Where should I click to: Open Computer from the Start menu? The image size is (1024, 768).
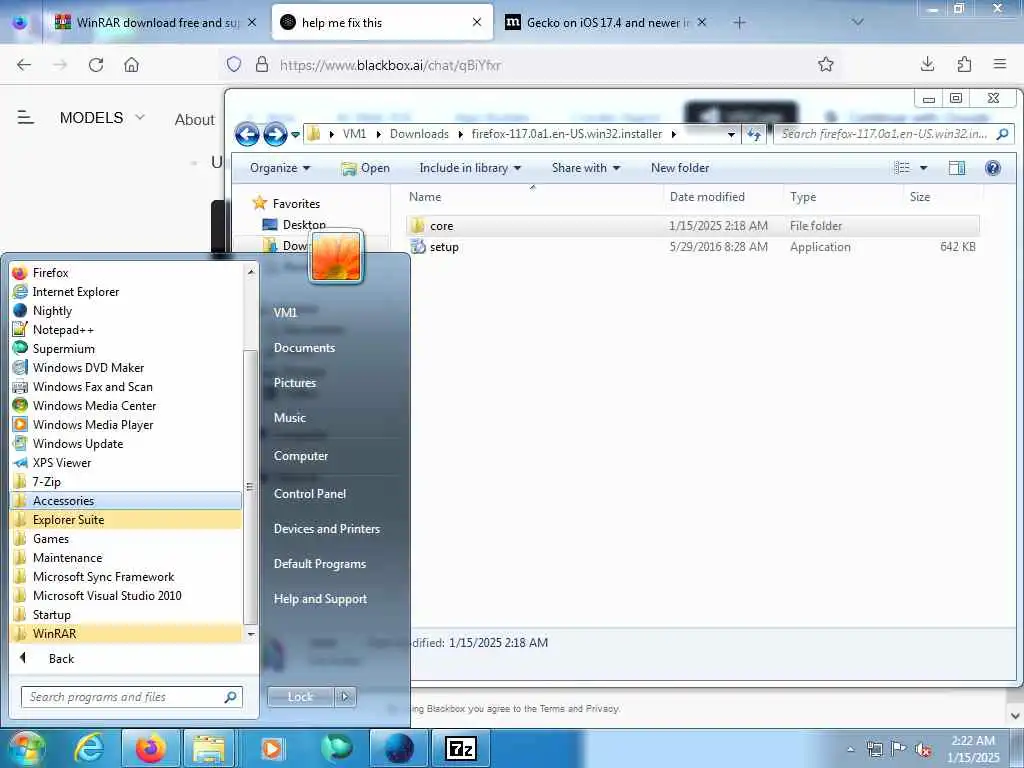tap(300, 455)
